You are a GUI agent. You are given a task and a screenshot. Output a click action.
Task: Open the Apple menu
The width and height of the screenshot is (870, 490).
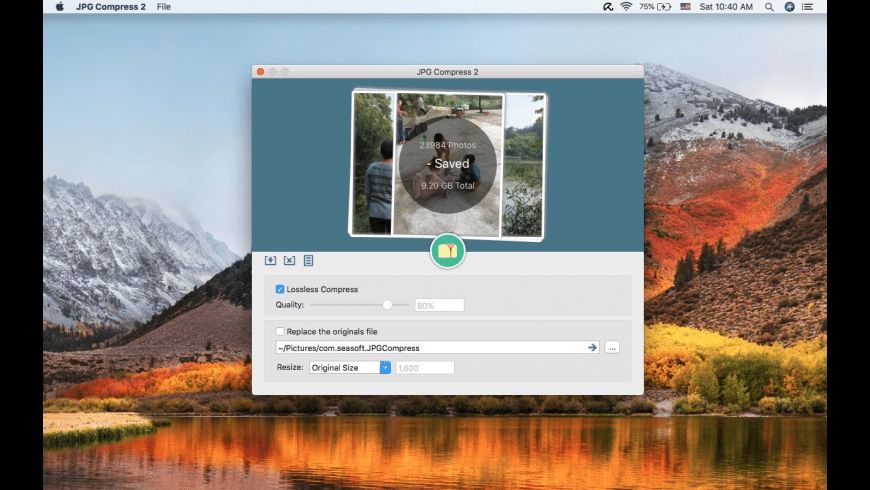pyautogui.click(x=59, y=7)
